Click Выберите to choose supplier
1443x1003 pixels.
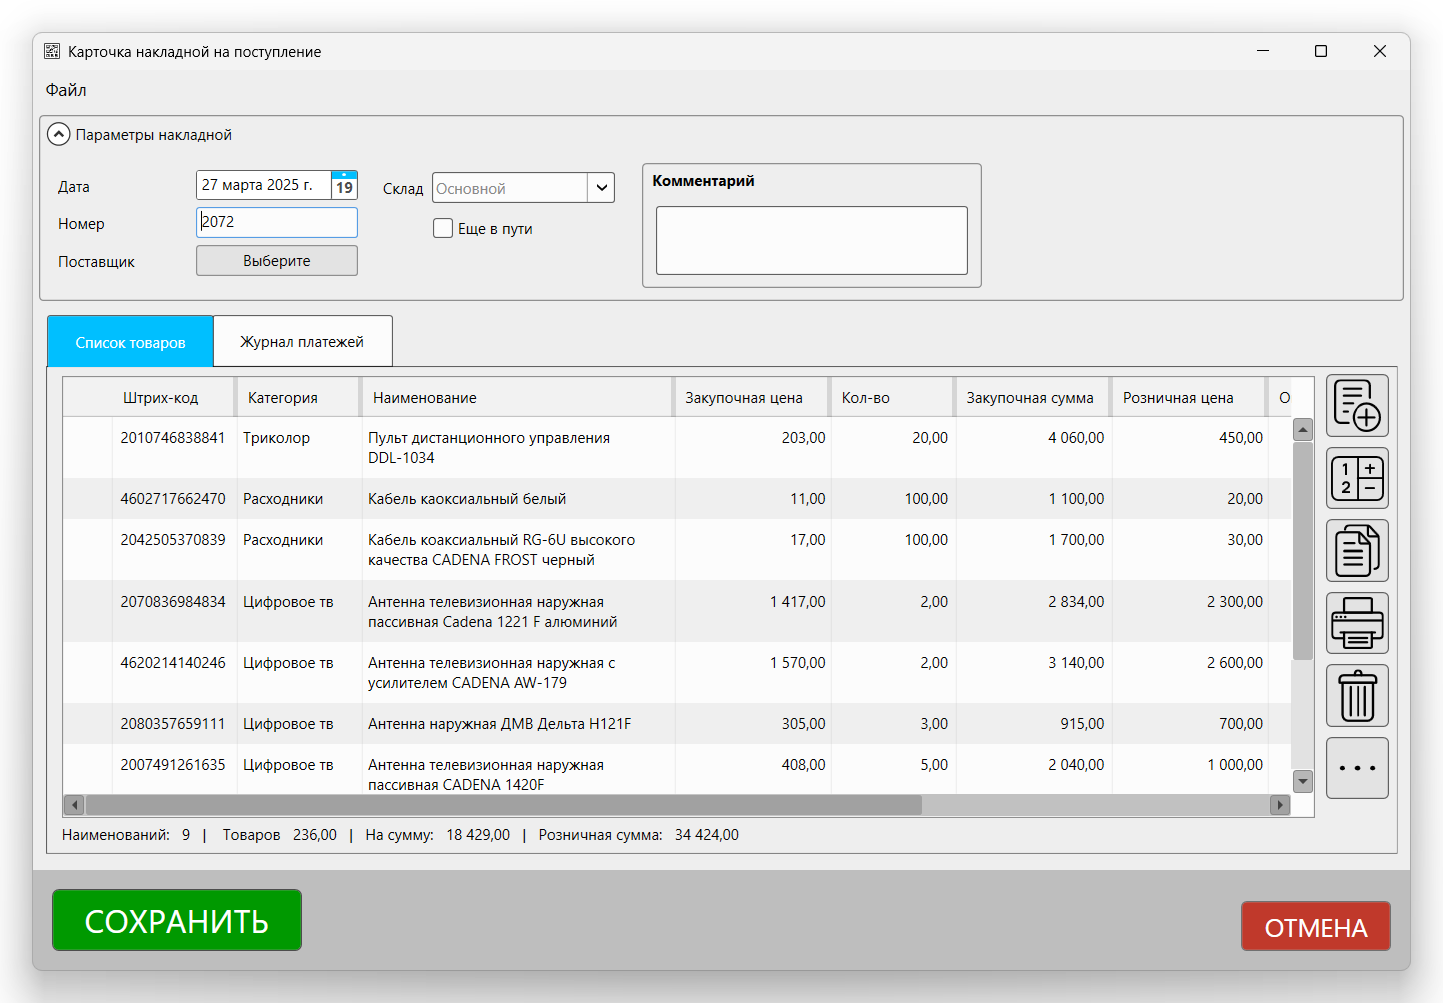(277, 261)
